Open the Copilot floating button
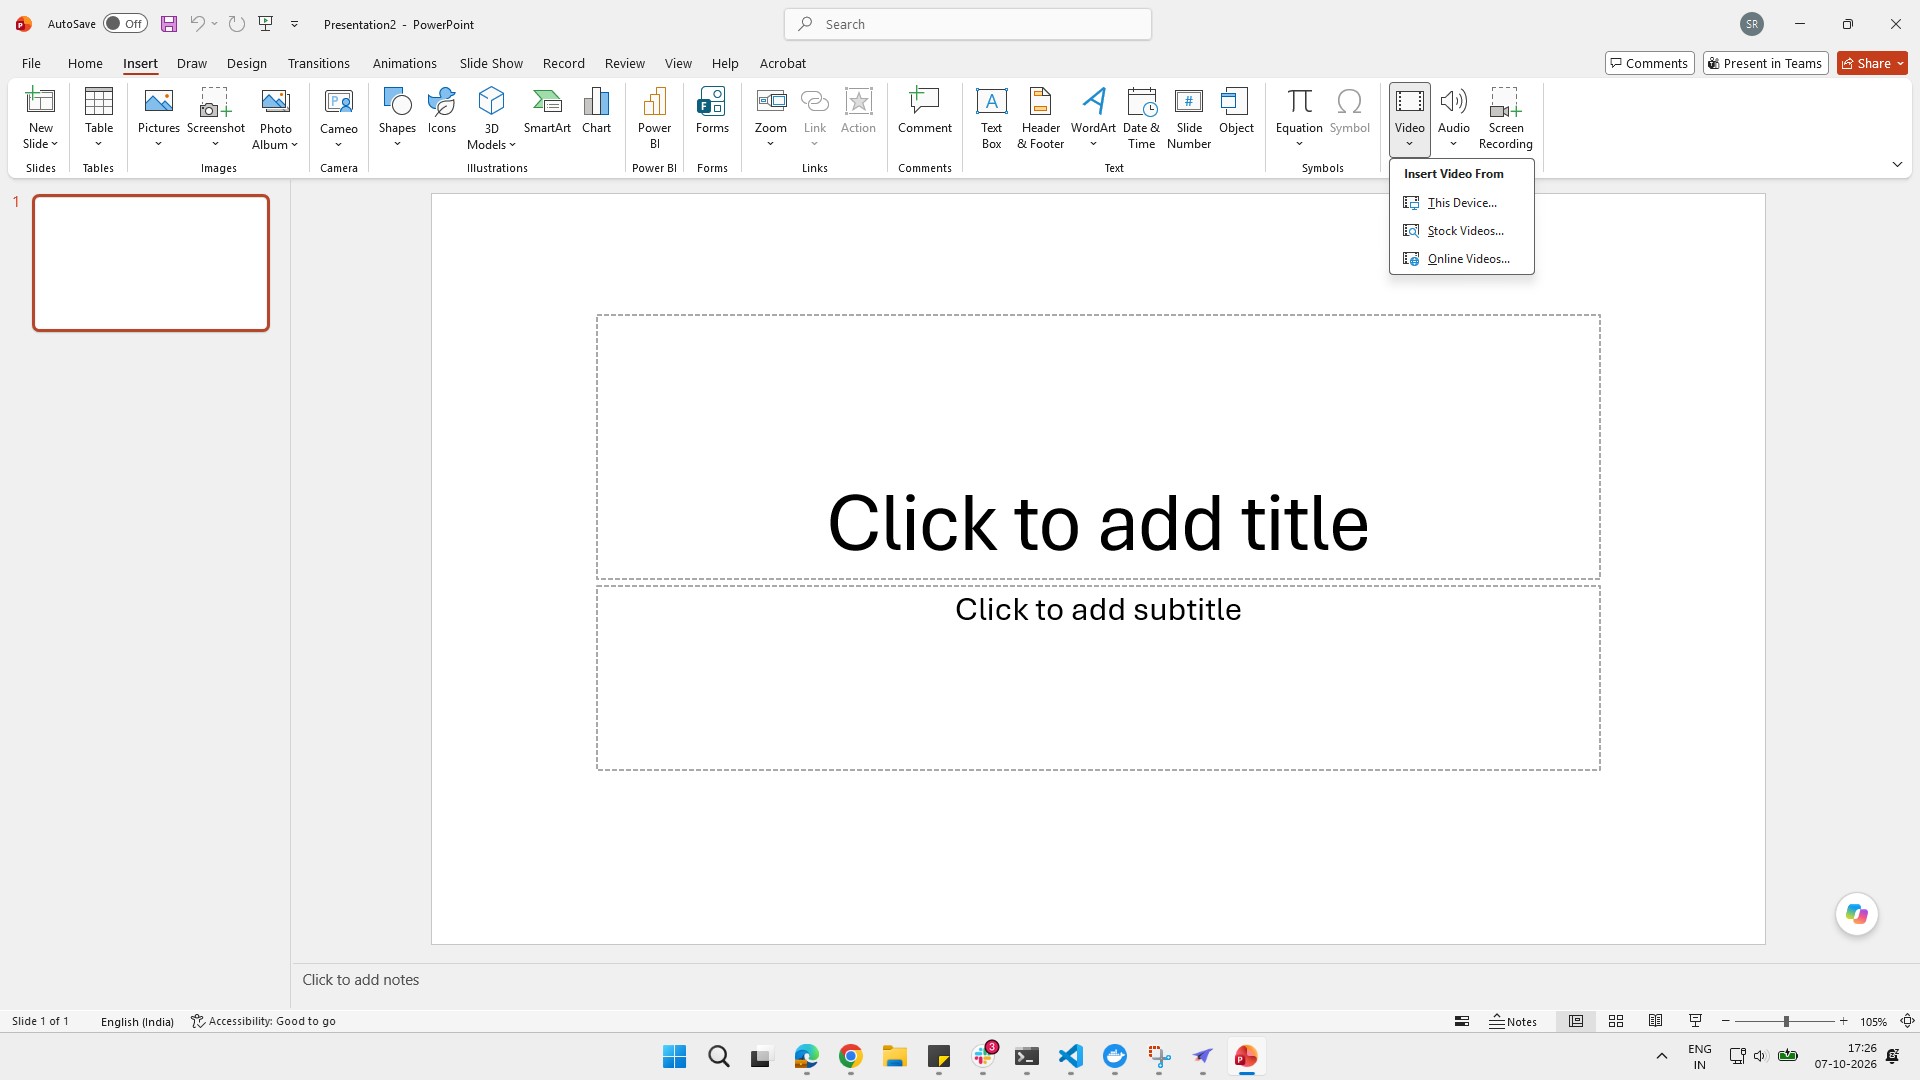The height and width of the screenshot is (1080, 1920). tap(1857, 914)
